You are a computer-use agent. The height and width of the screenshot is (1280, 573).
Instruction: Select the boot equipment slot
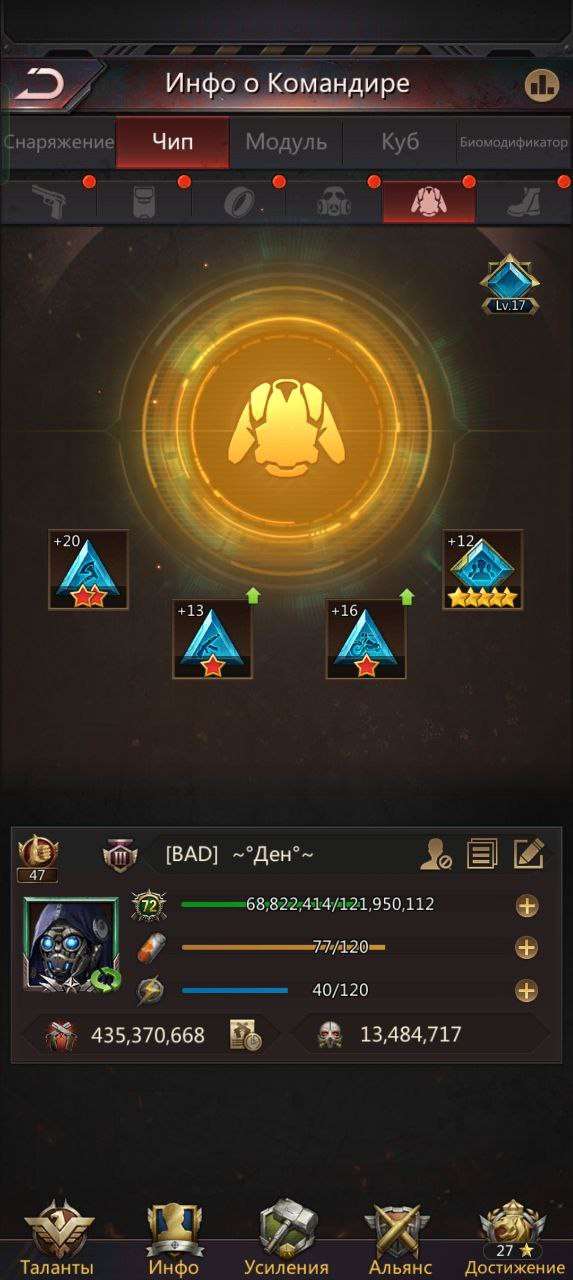[523, 201]
